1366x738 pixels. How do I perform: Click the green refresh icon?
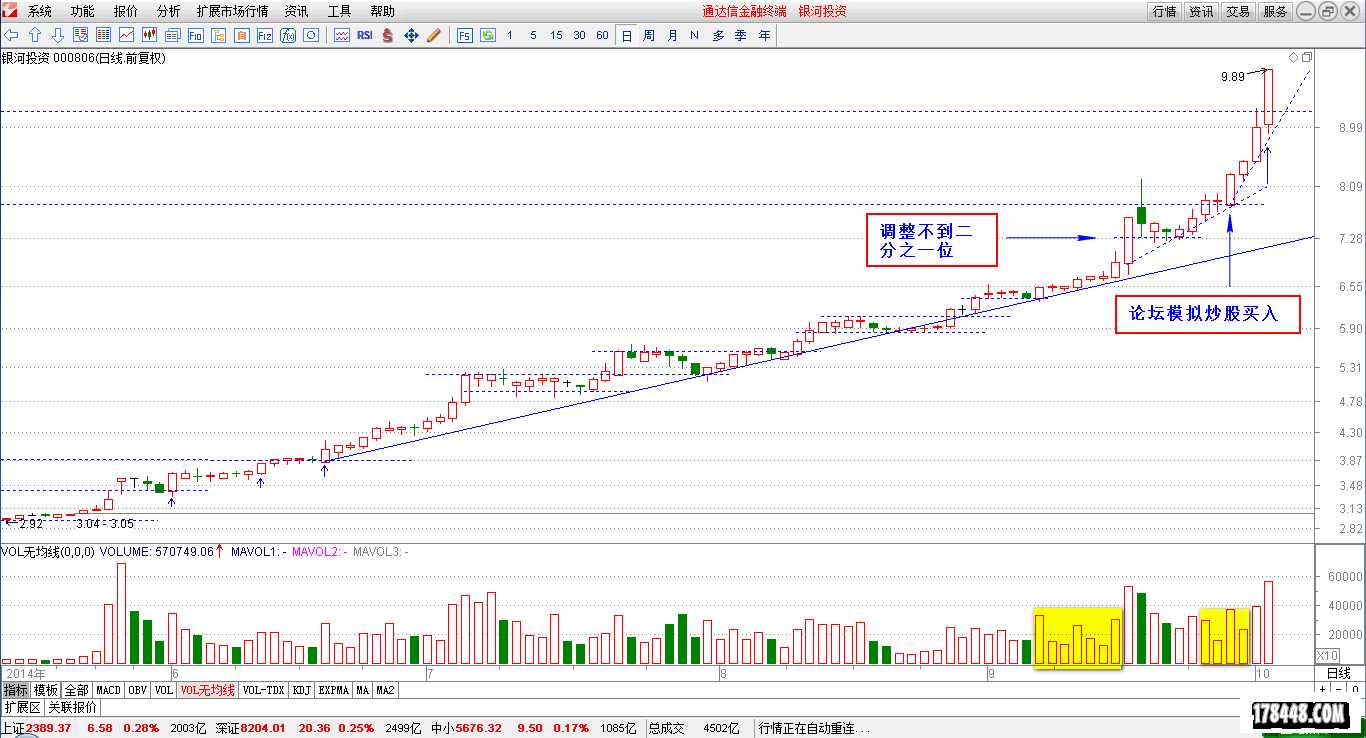[488, 35]
